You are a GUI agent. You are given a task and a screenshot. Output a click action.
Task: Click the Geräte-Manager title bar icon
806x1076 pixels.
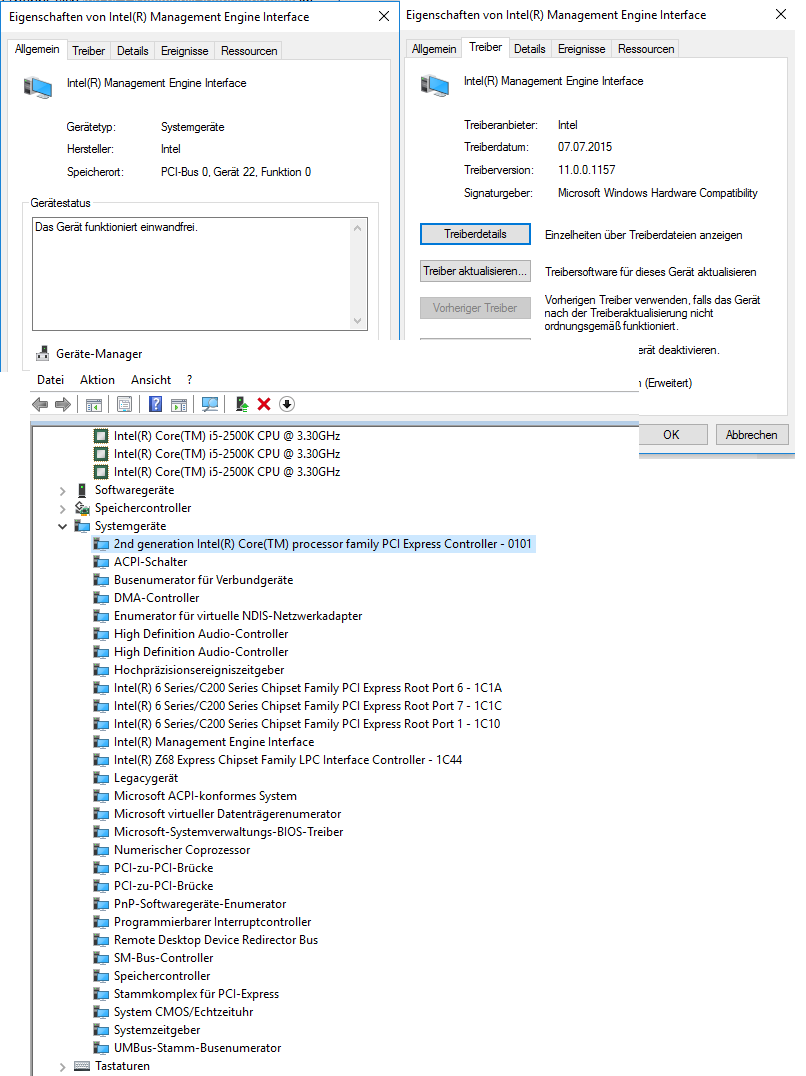coord(43,353)
